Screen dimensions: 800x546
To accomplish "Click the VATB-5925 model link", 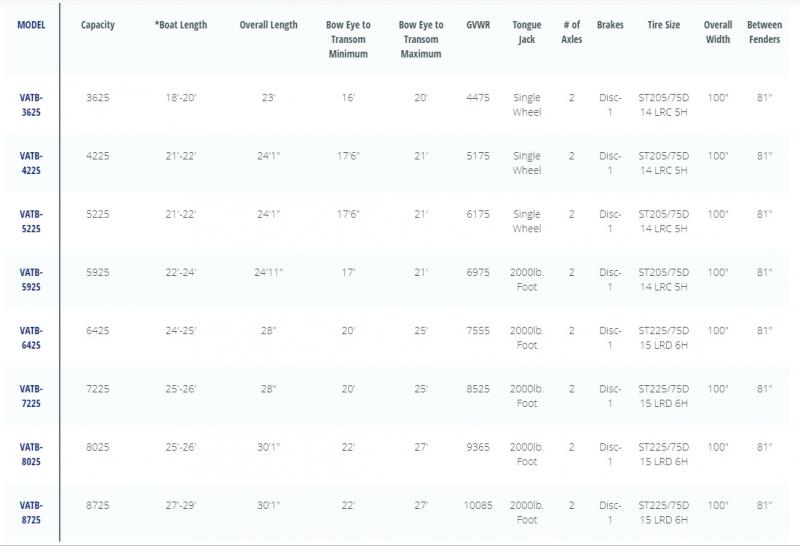I will tap(31, 279).
